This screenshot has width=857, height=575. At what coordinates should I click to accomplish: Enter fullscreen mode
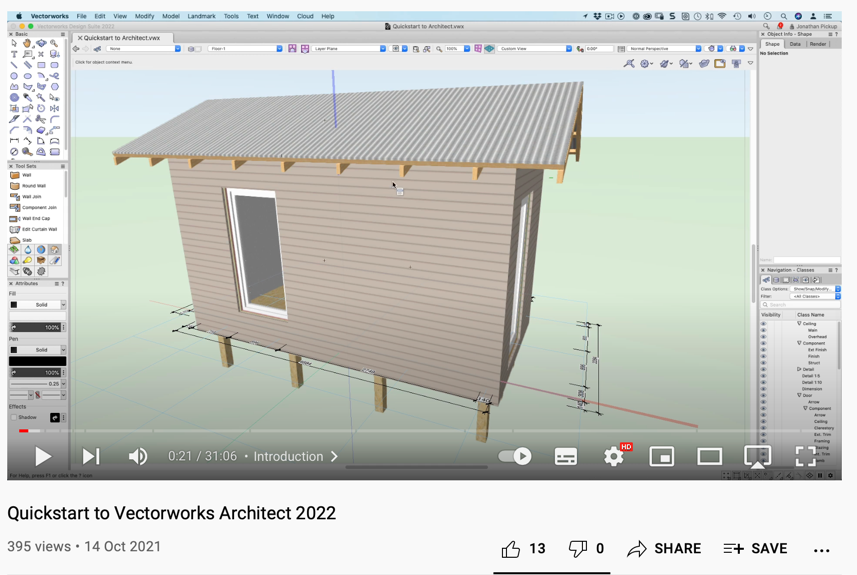[806, 456]
